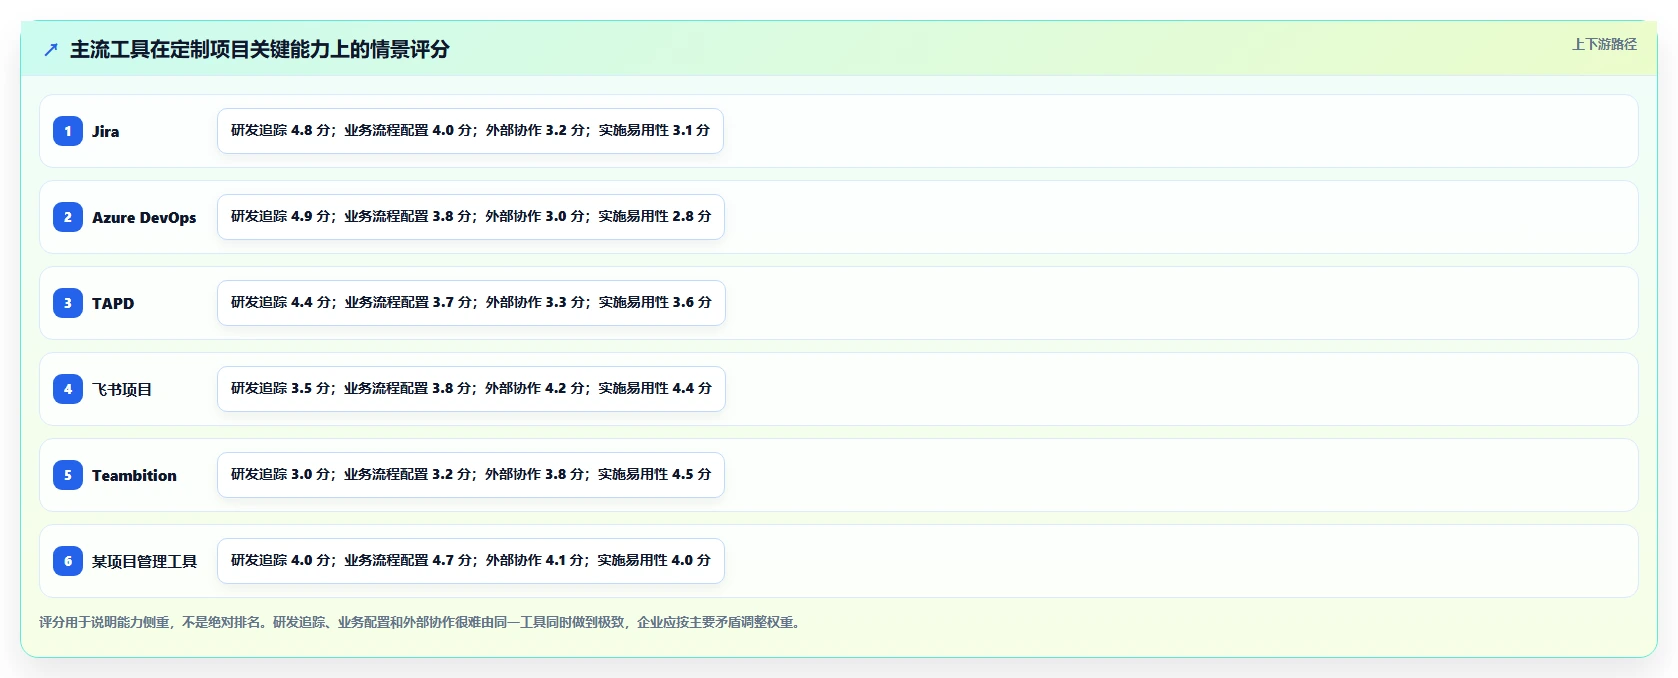Click the Jira score box starting 研发追踪 4.8 分
The height and width of the screenshot is (678, 1678).
point(470,131)
